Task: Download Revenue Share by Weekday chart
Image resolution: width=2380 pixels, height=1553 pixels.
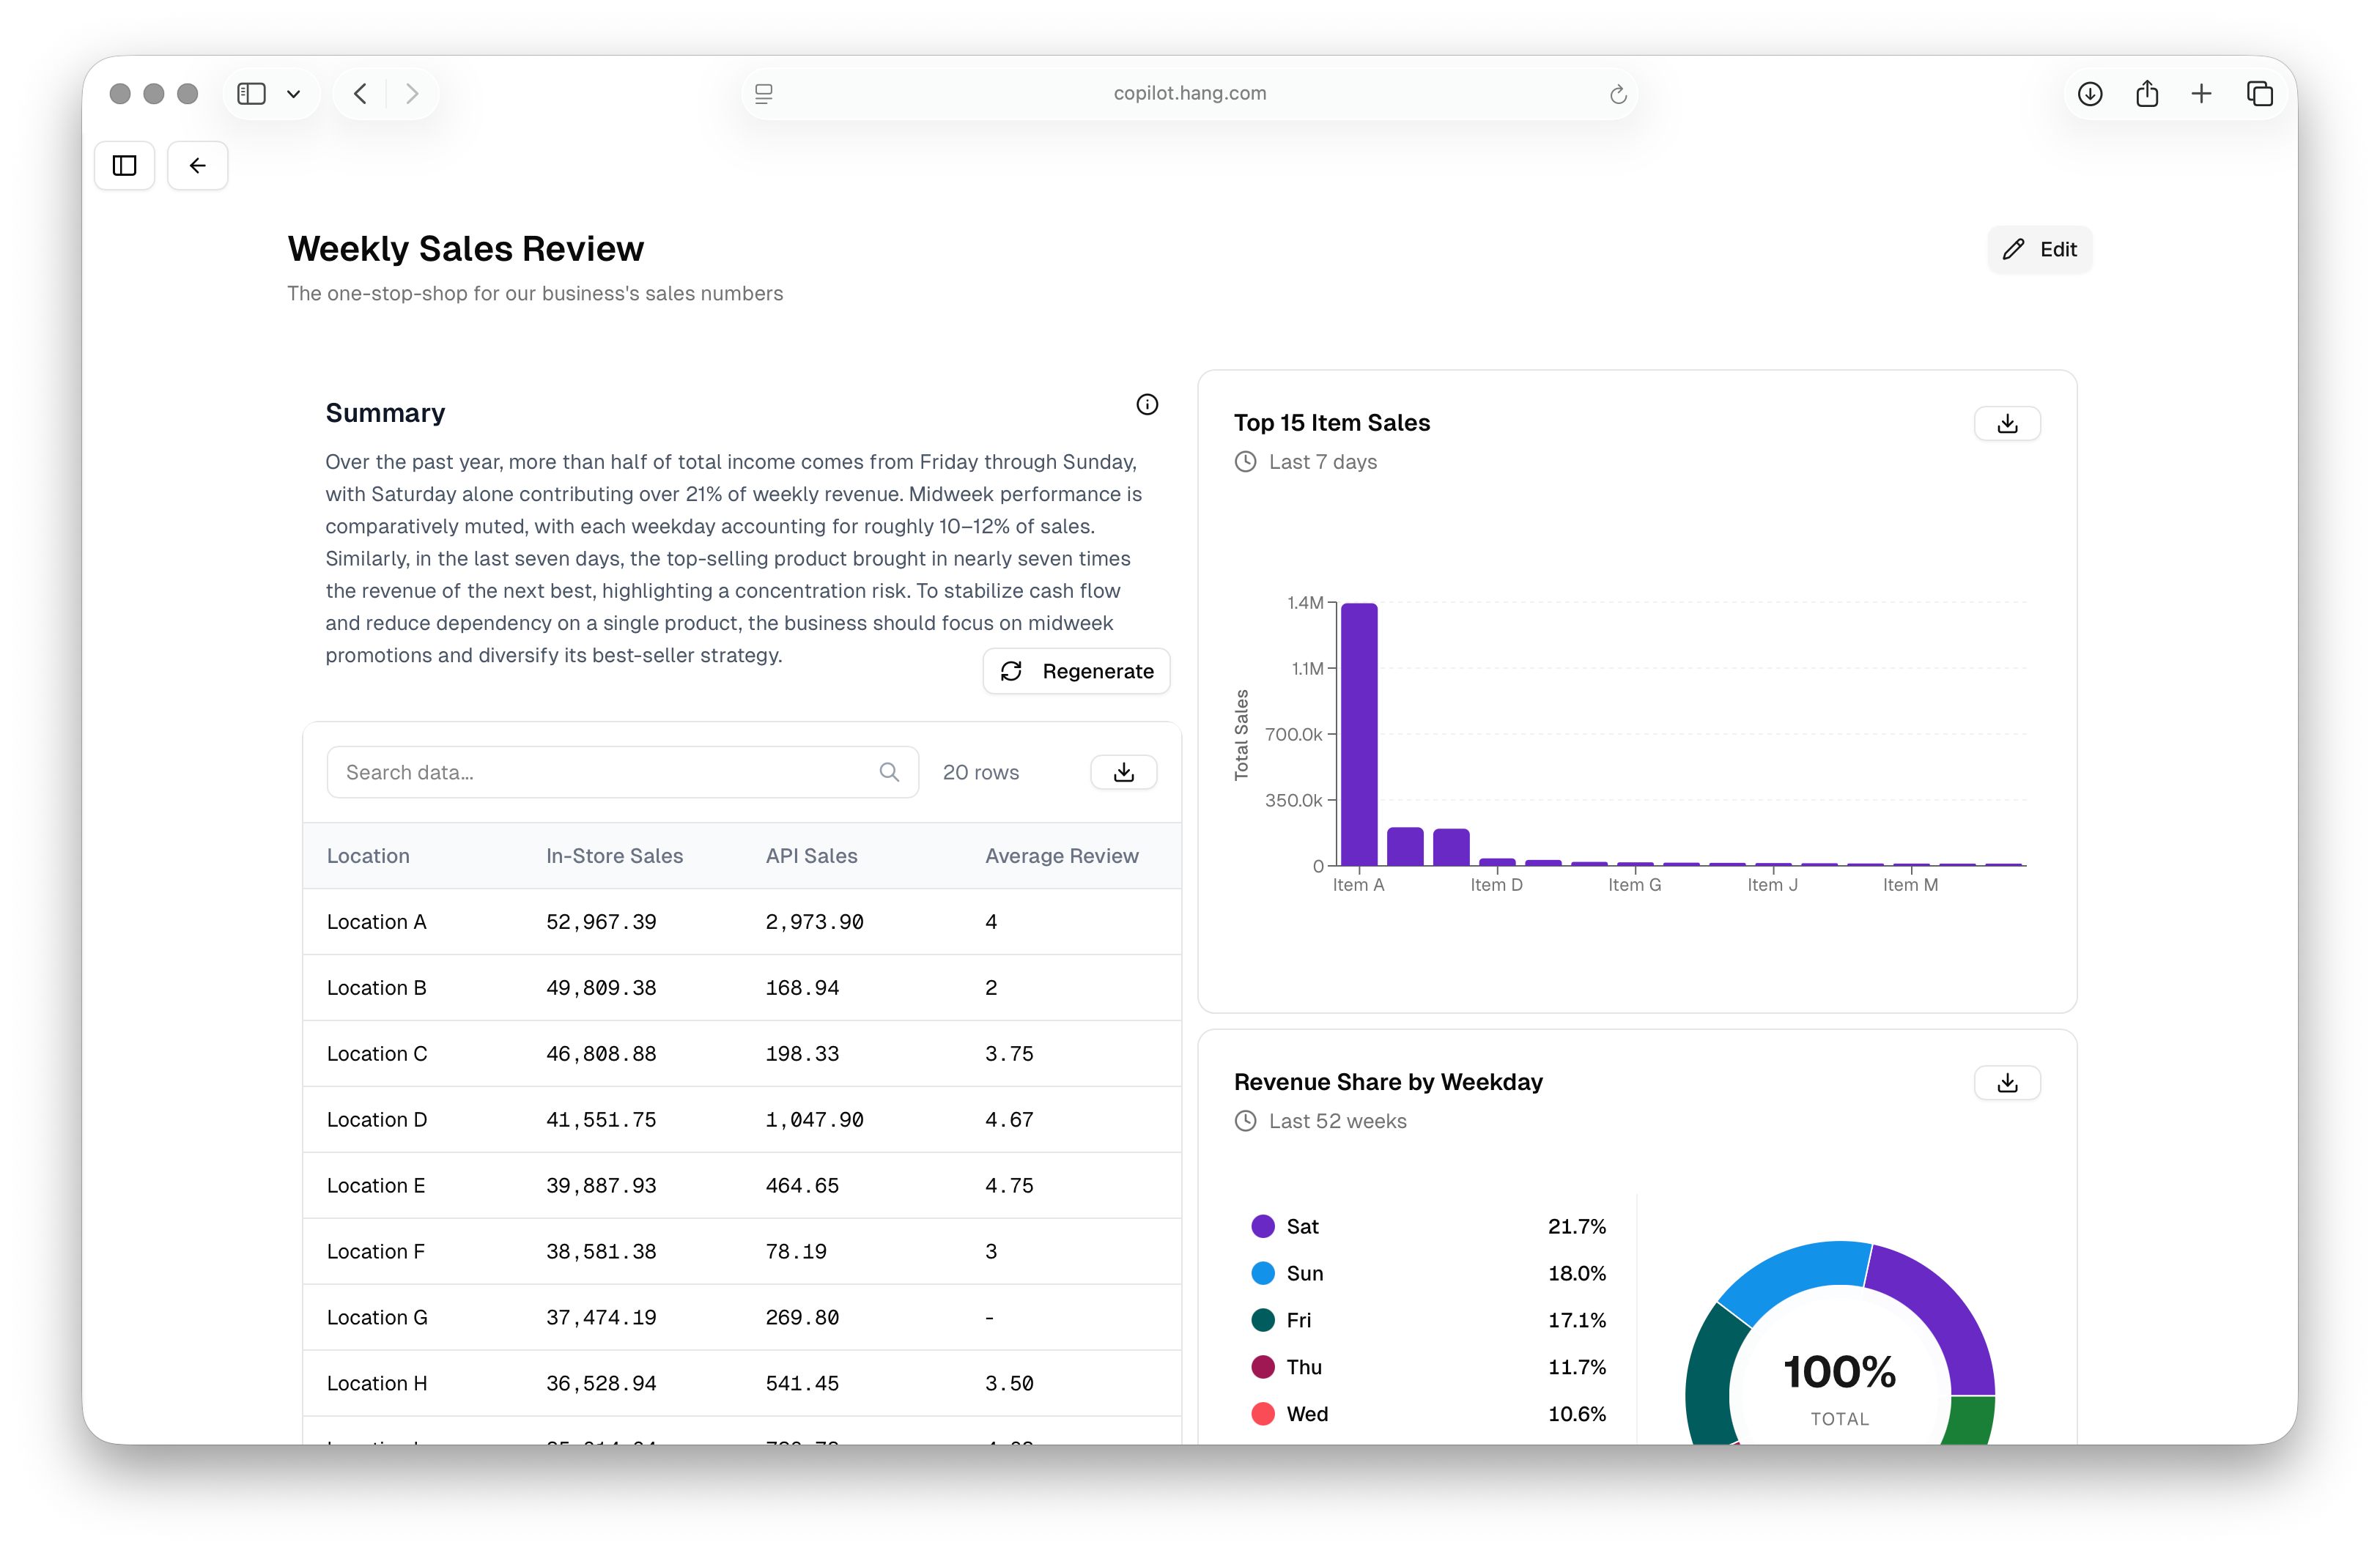Action: (2007, 1082)
